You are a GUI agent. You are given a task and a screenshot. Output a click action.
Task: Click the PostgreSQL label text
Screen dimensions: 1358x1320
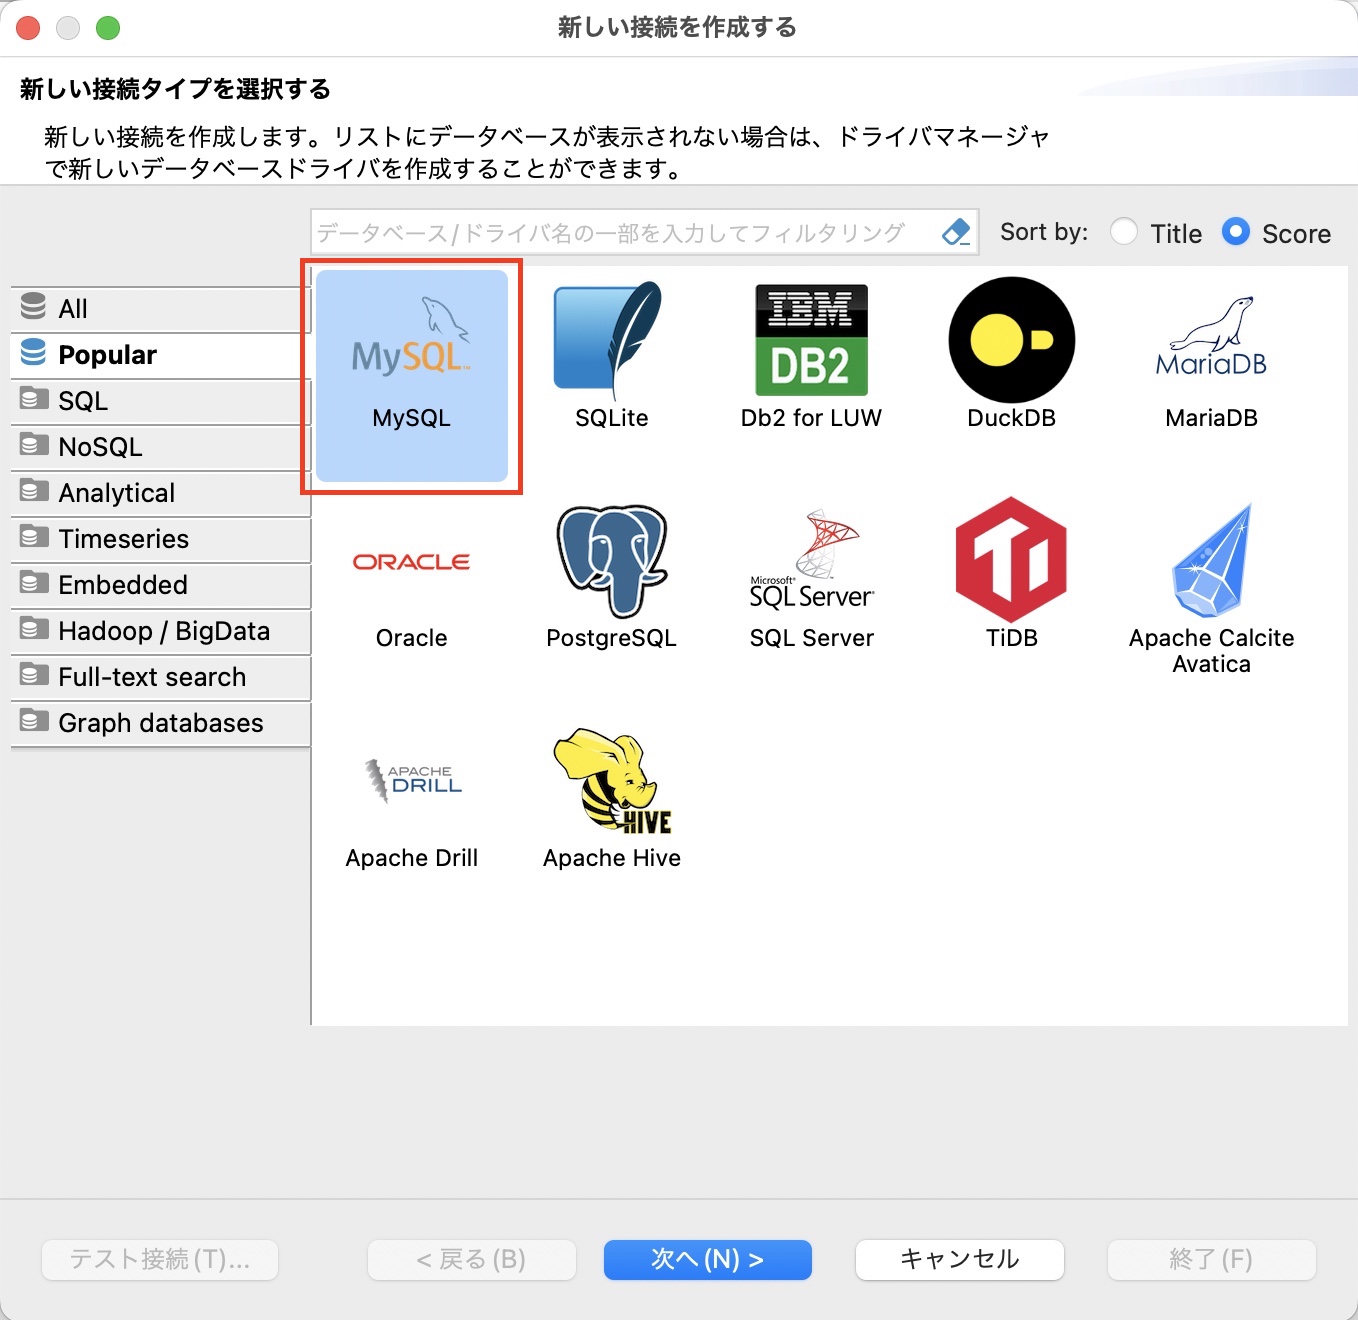pyautogui.click(x=612, y=638)
